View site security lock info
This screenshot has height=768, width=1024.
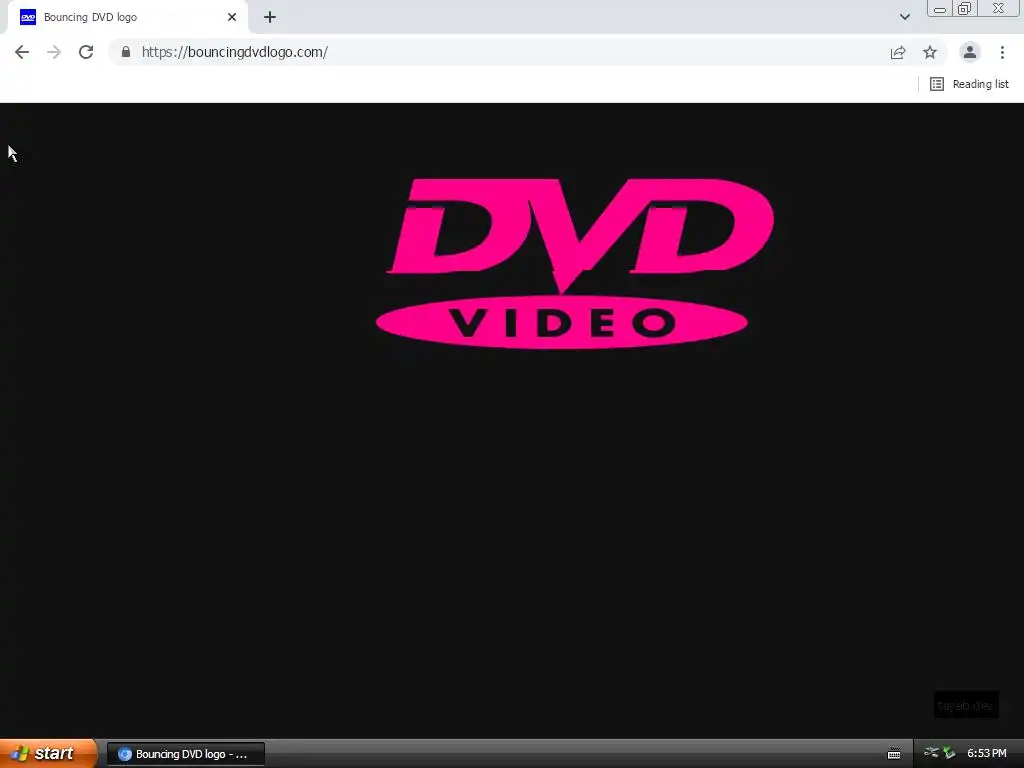pyautogui.click(x=126, y=52)
